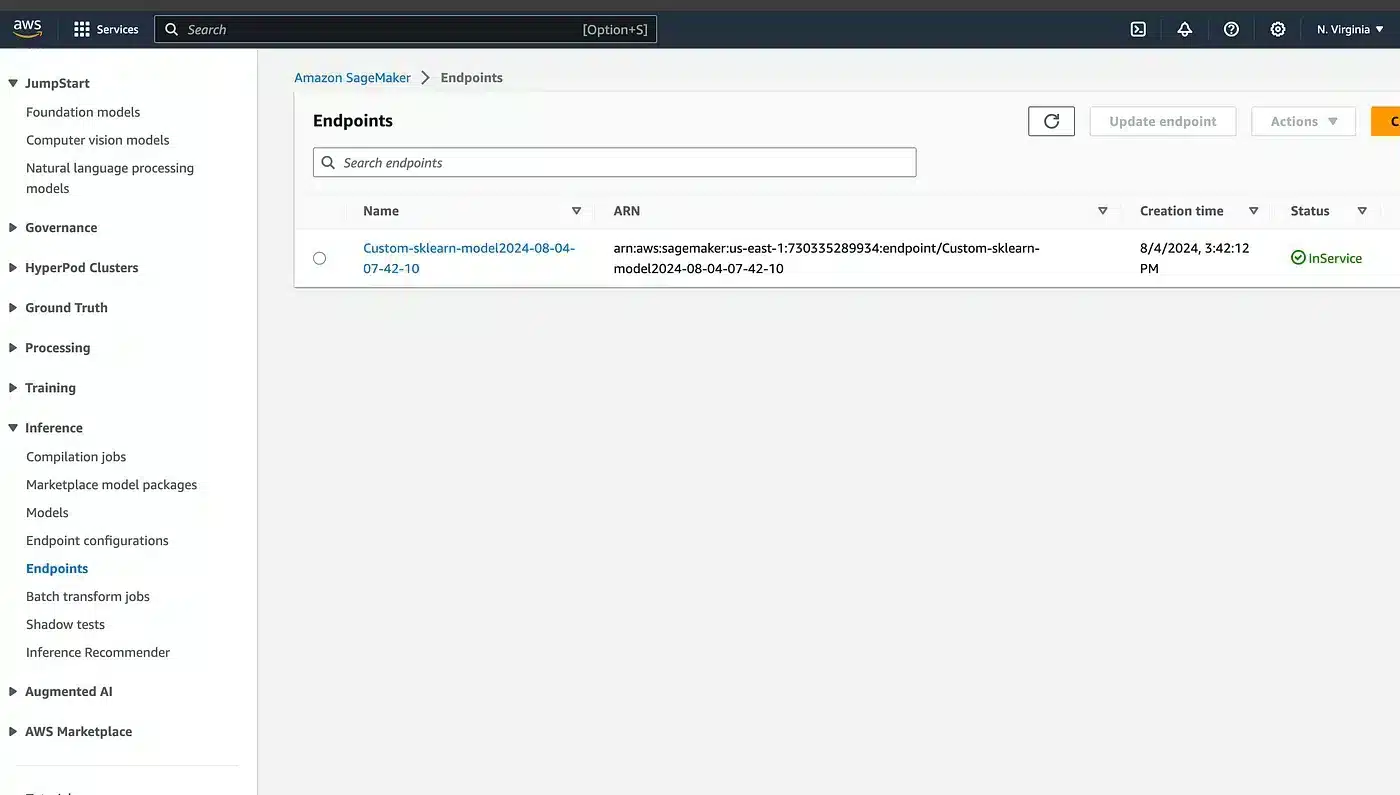Open Foundation models in sidebar
The width and height of the screenshot is (1400, 795).
83,112
